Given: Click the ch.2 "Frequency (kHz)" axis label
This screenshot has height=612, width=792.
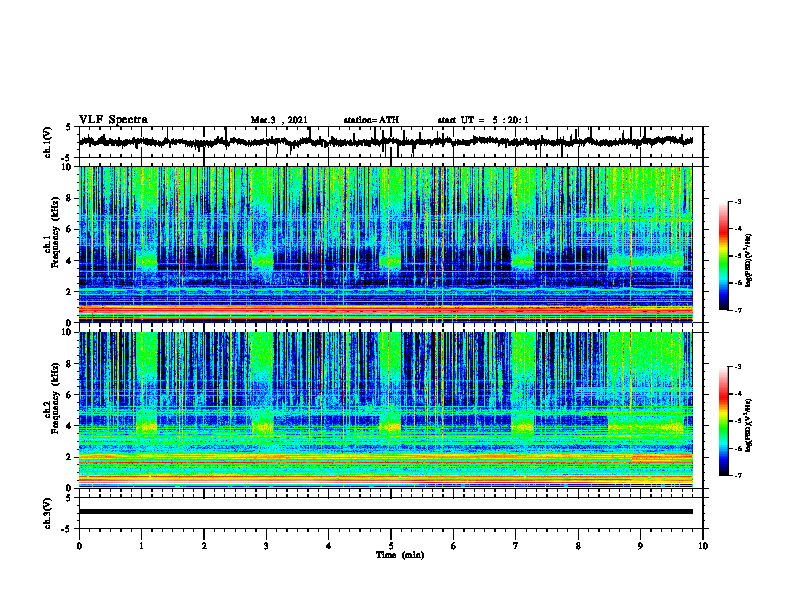Looking at the screenshot, I should (x=55, y=398).
